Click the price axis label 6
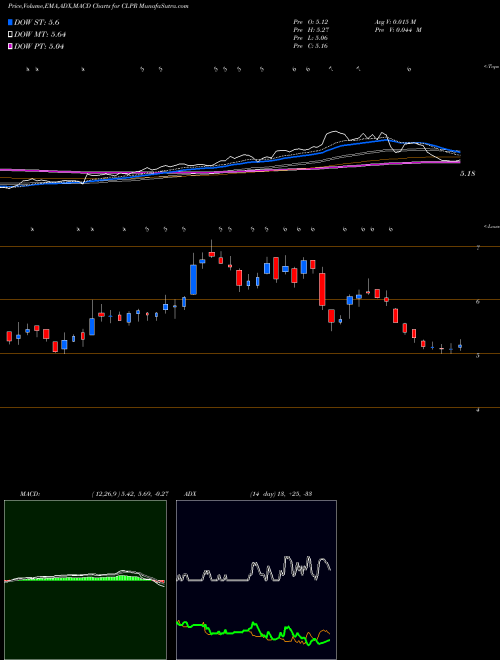This screenshot has width=500, height=660. [478, 301]
